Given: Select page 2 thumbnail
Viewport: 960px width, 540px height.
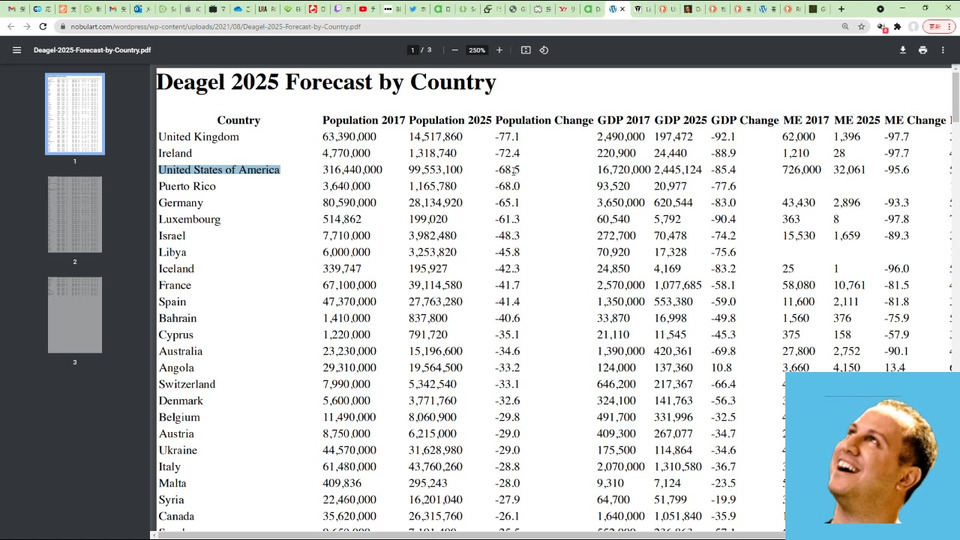Looking at the screenshot, I should click(x=75, y=214).
